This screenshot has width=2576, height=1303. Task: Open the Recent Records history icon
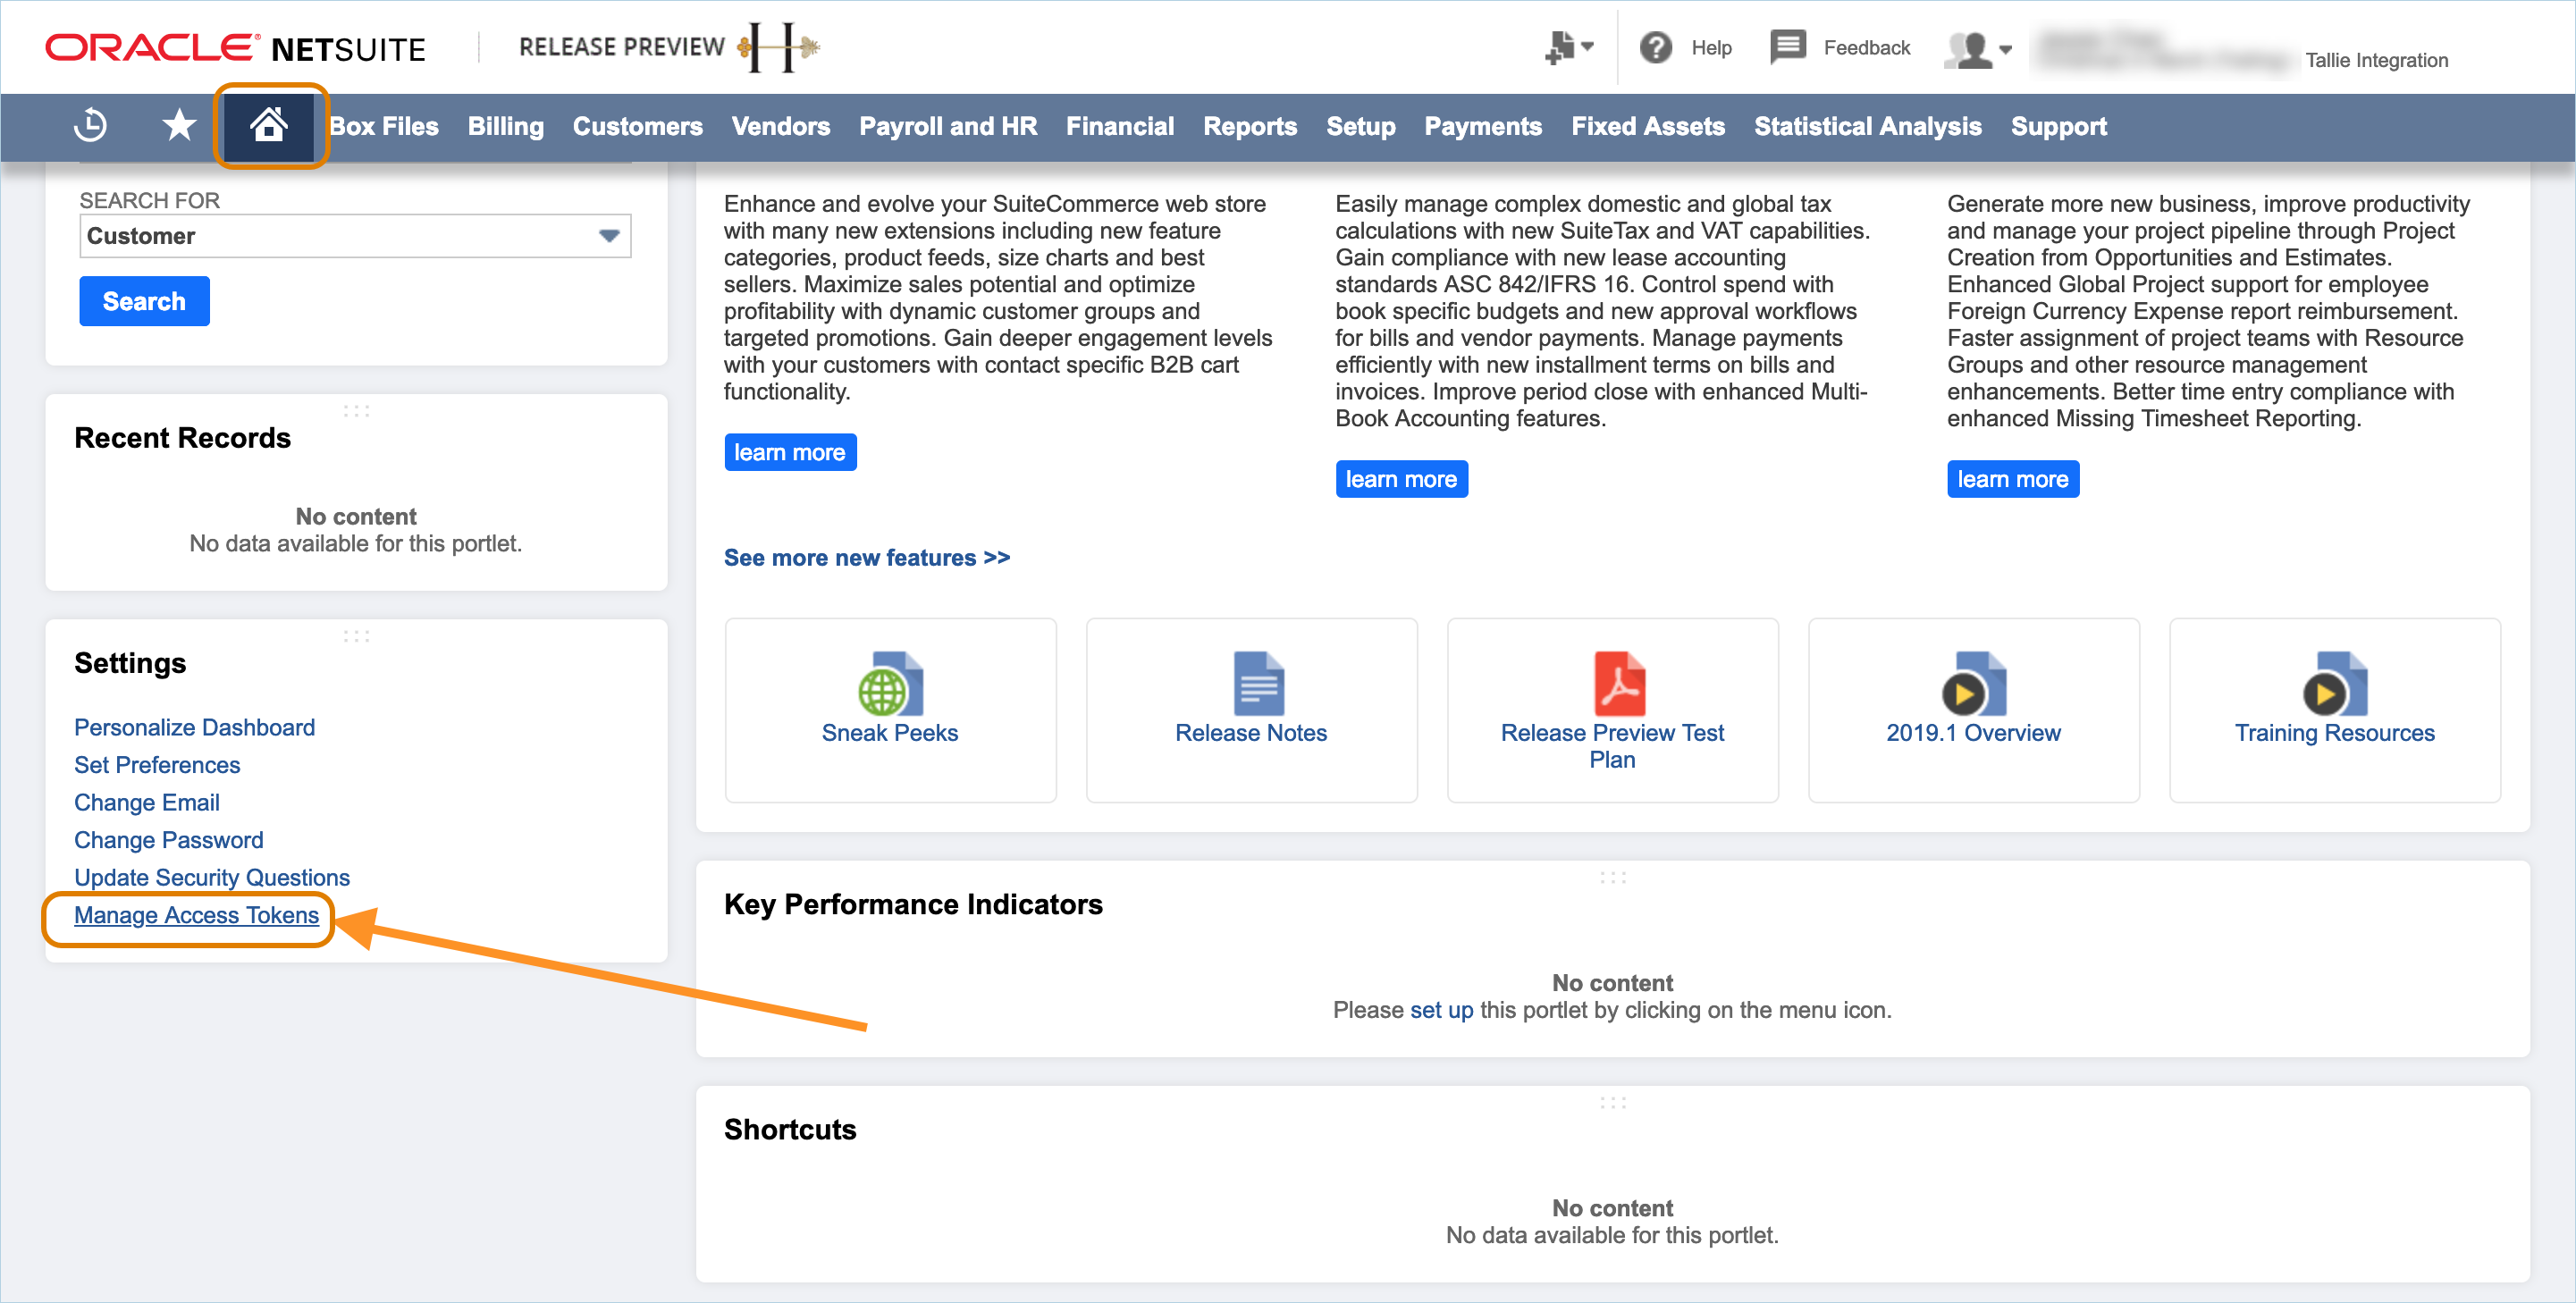coord(91,126)
